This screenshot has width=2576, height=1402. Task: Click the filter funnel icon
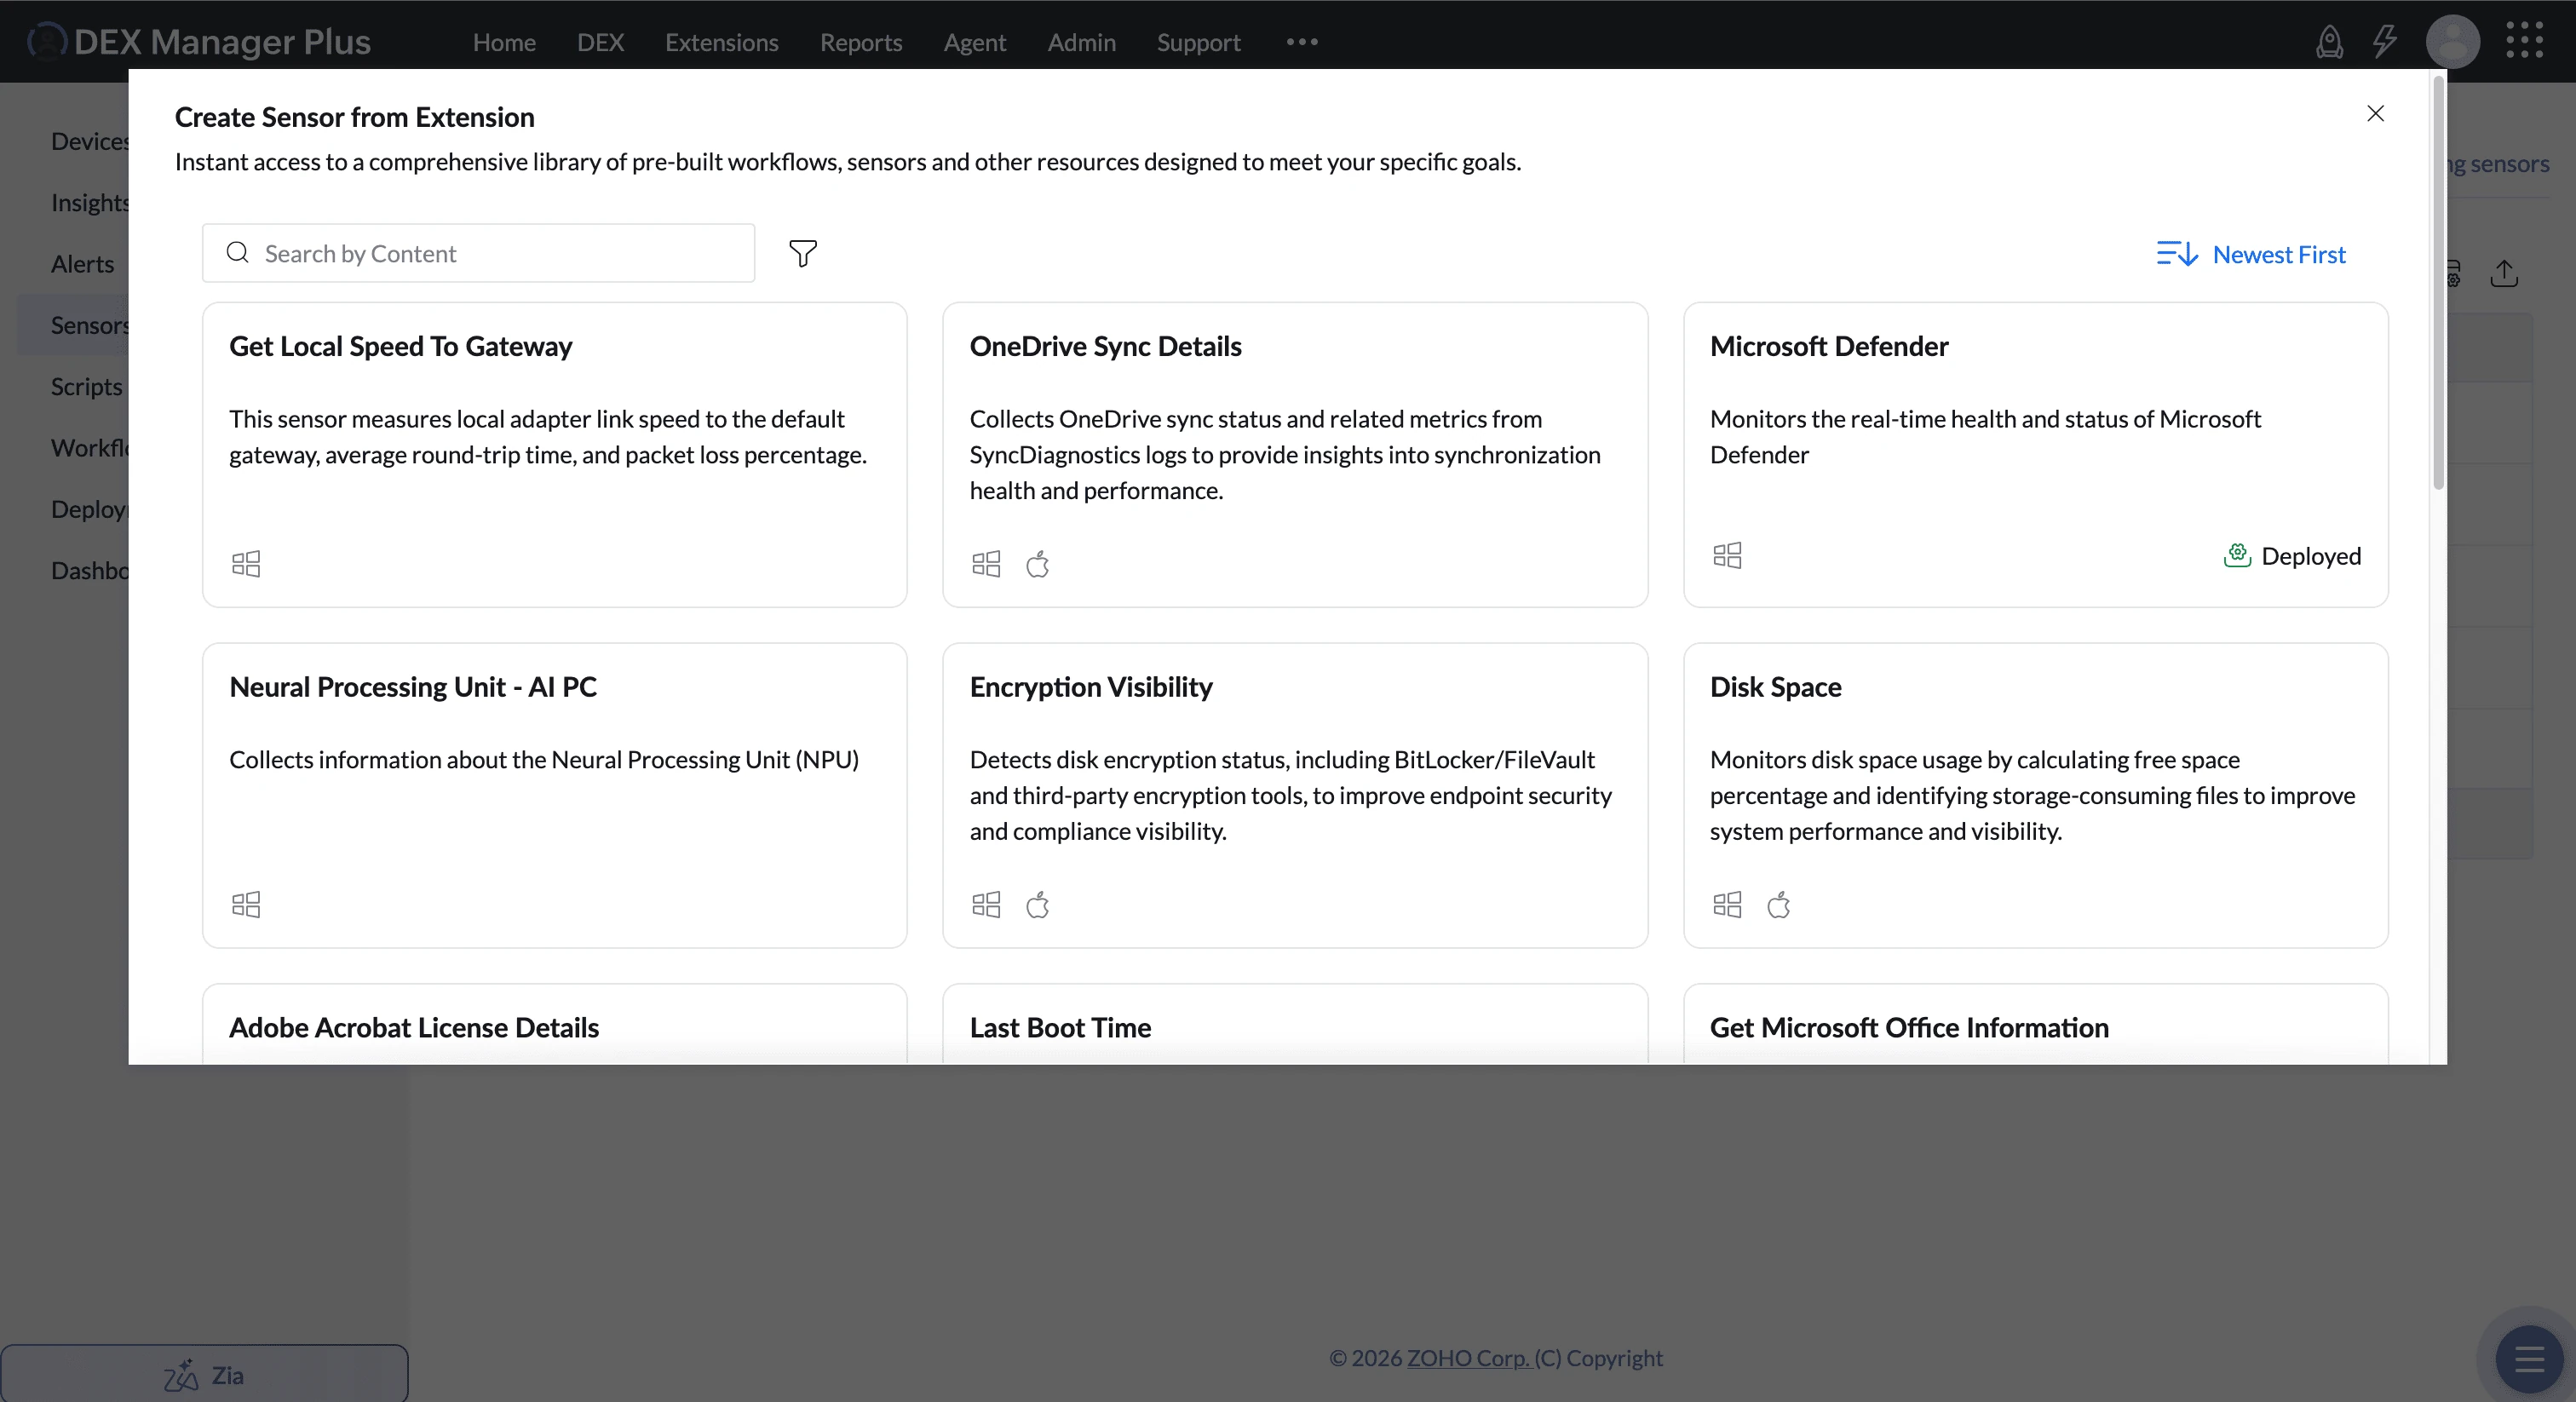[802, 253]
